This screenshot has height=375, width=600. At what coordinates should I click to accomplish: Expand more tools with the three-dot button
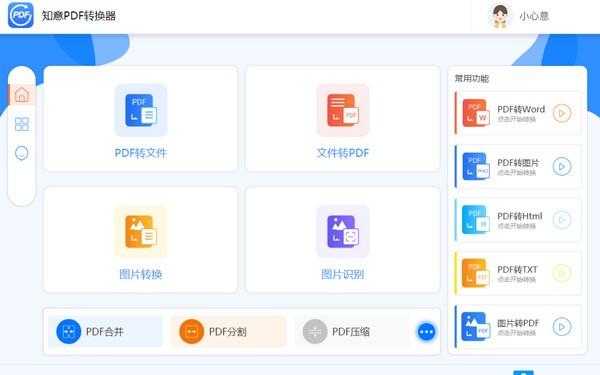click(426, 332)
